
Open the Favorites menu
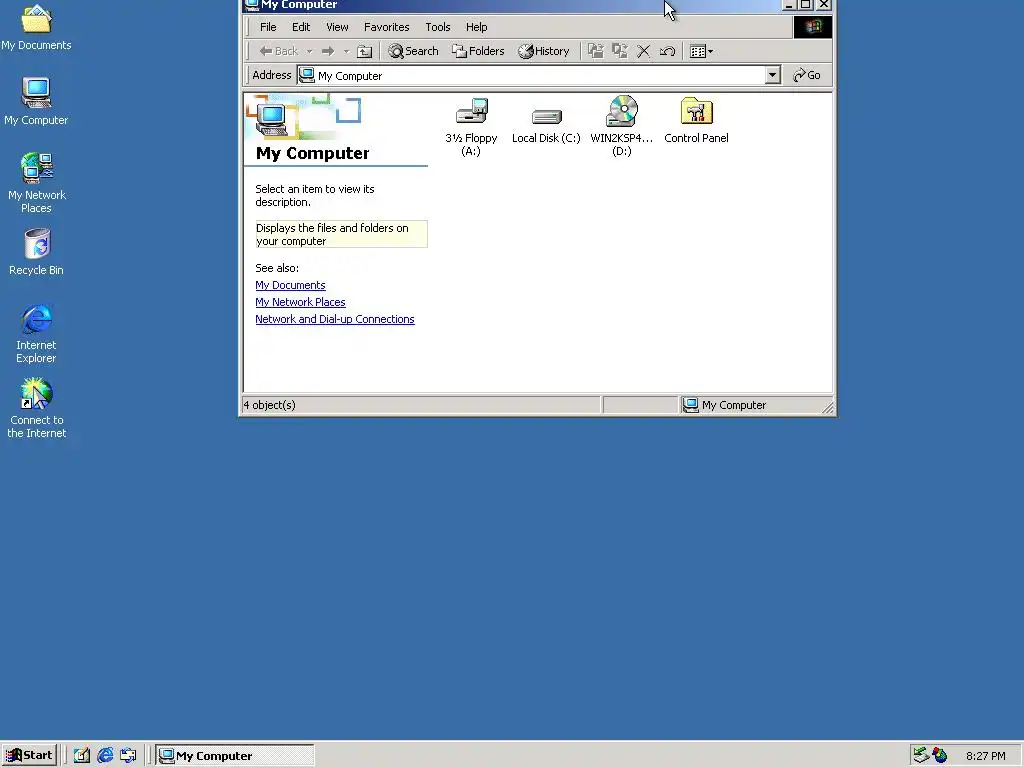(x=387, y=27)
